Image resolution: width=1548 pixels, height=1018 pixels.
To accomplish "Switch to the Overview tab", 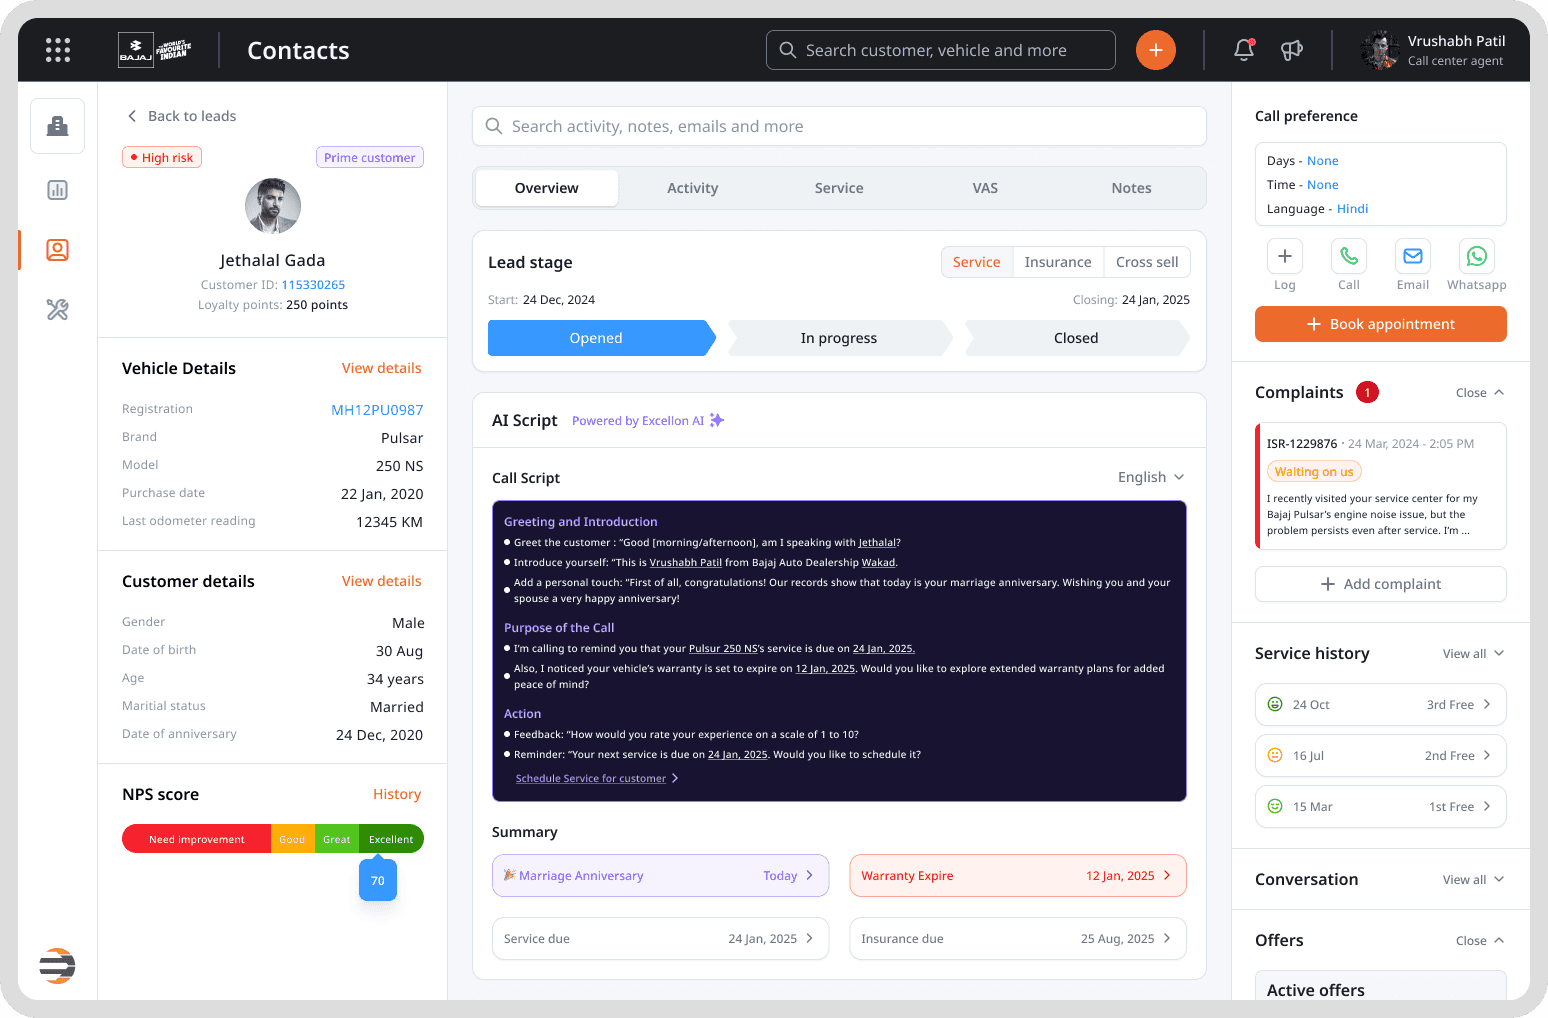I will pyautogui.click(x=546, y=188).
